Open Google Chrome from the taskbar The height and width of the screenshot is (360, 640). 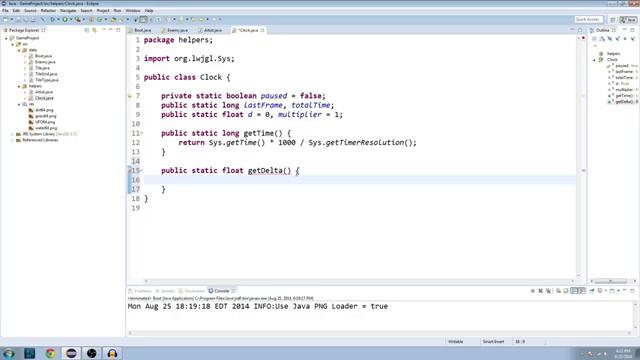point(50,353)
